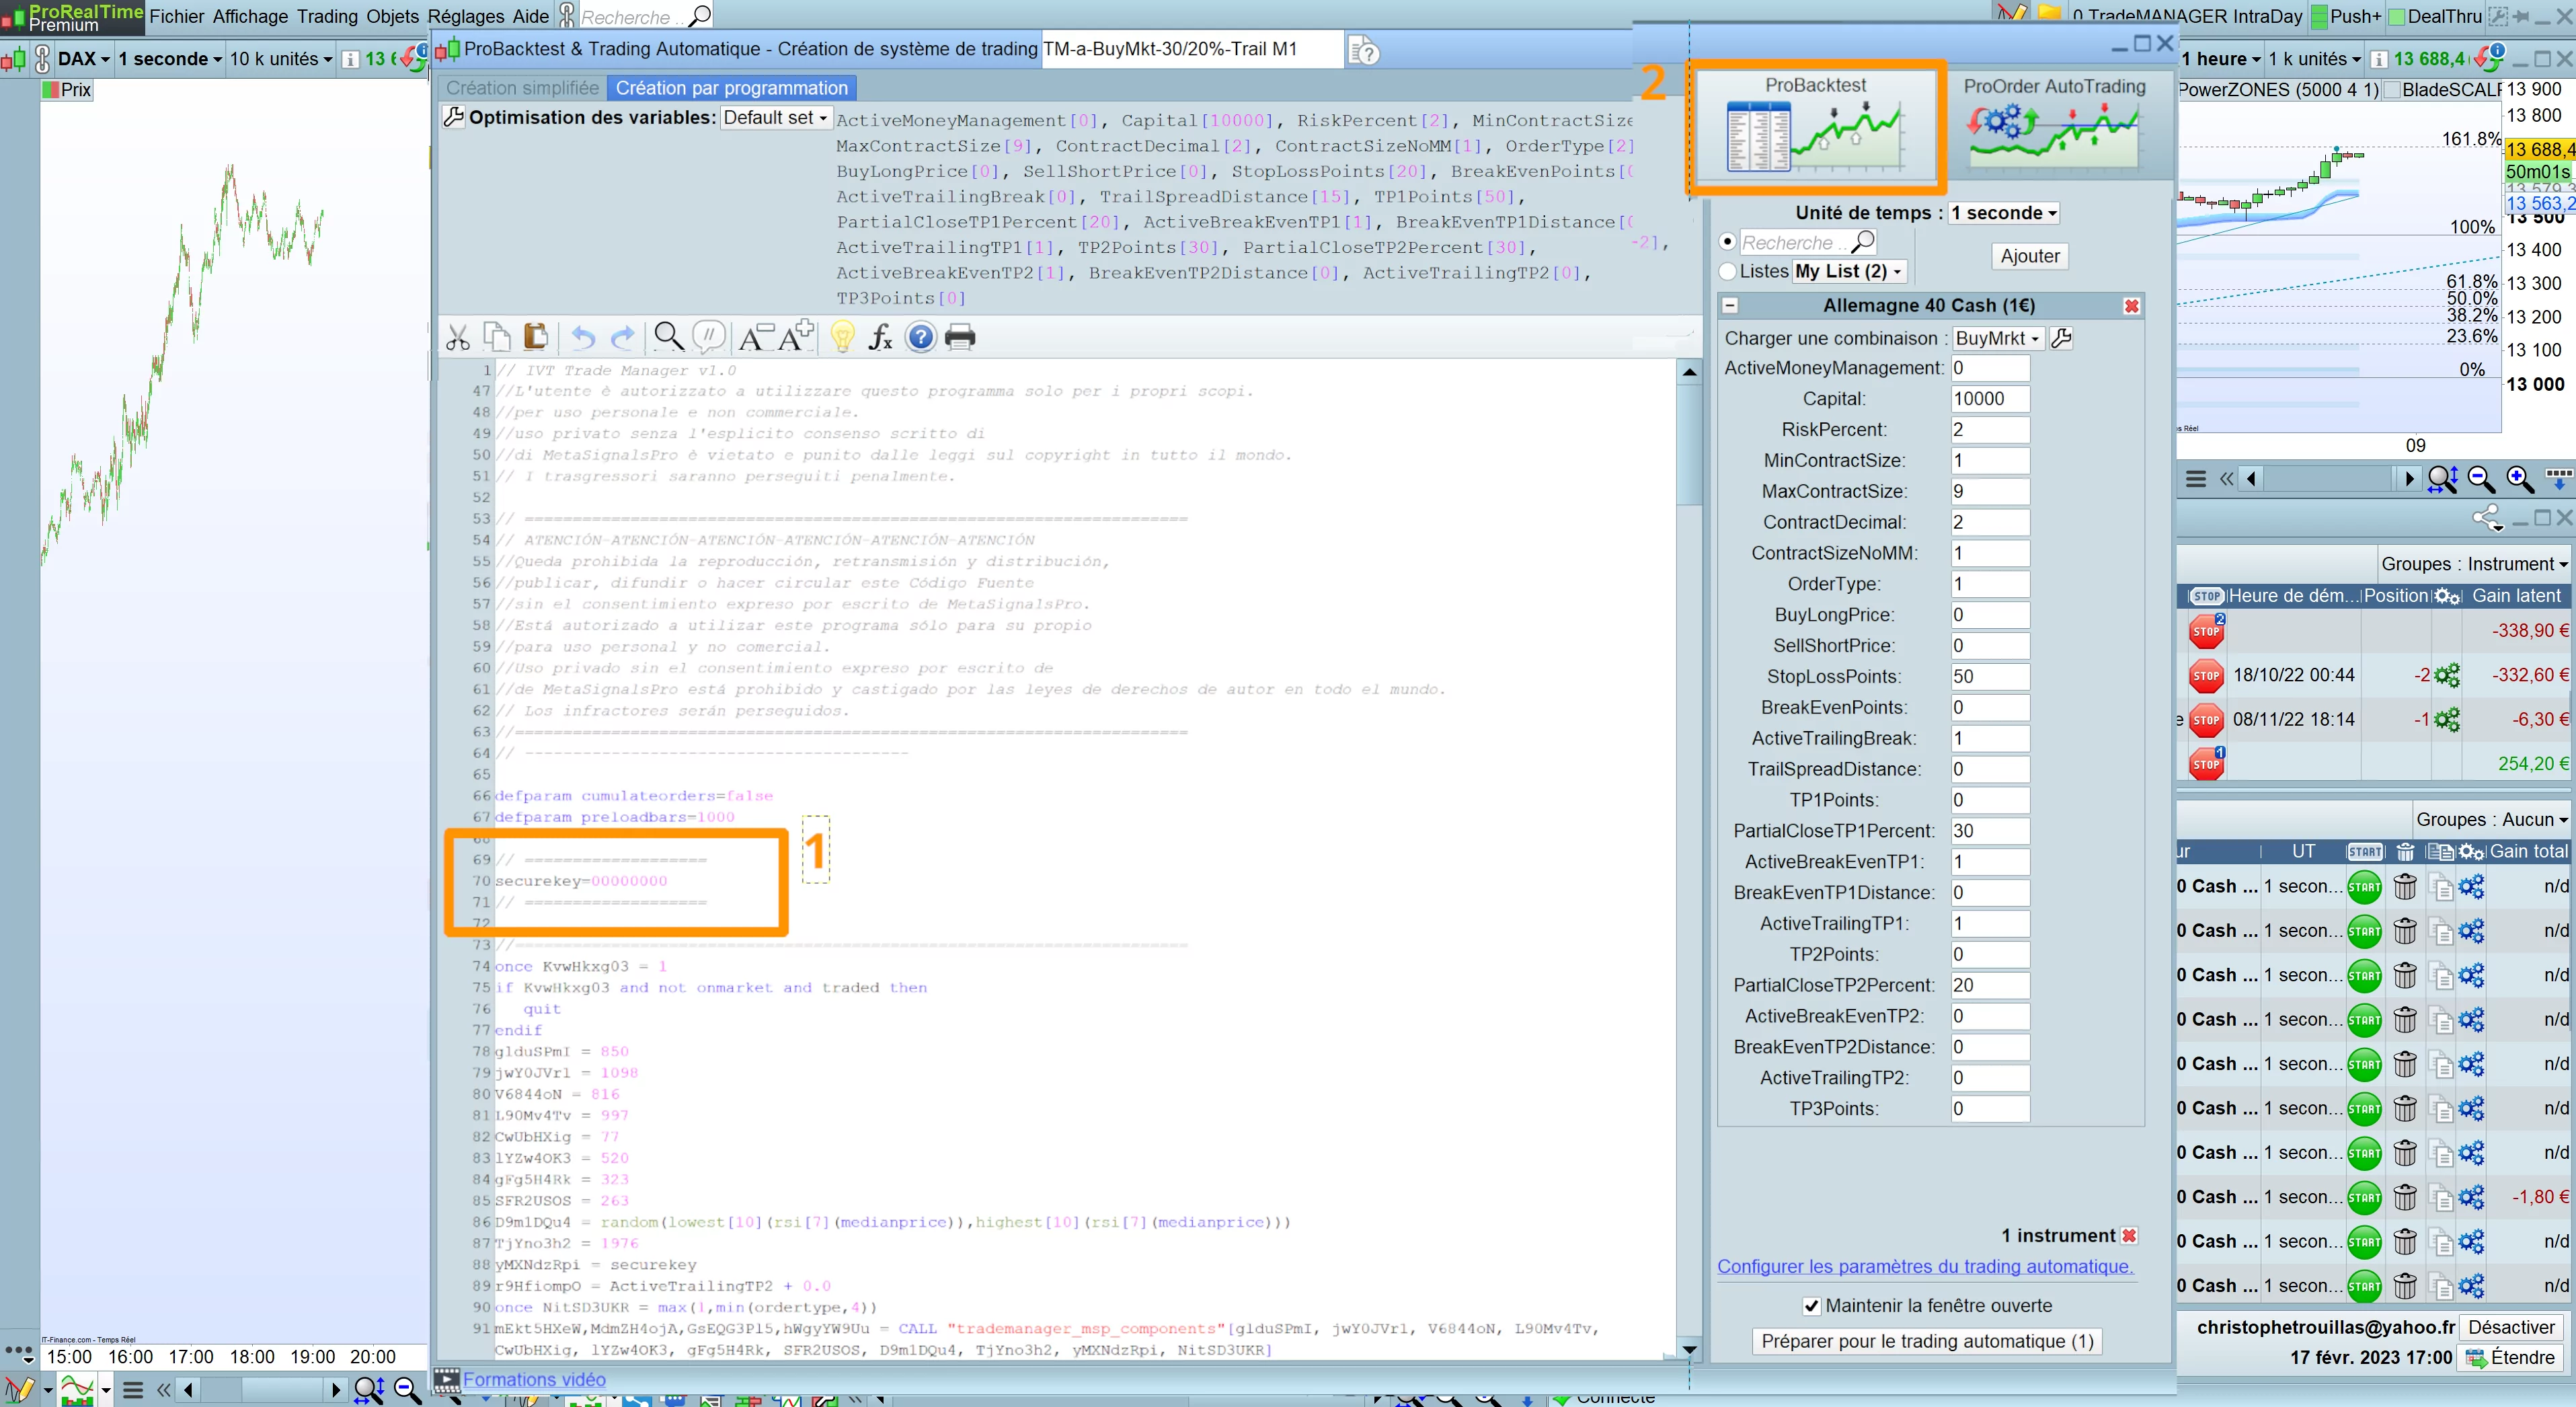Print the code with the printer icon
2576x1407 pixels.
960,338
